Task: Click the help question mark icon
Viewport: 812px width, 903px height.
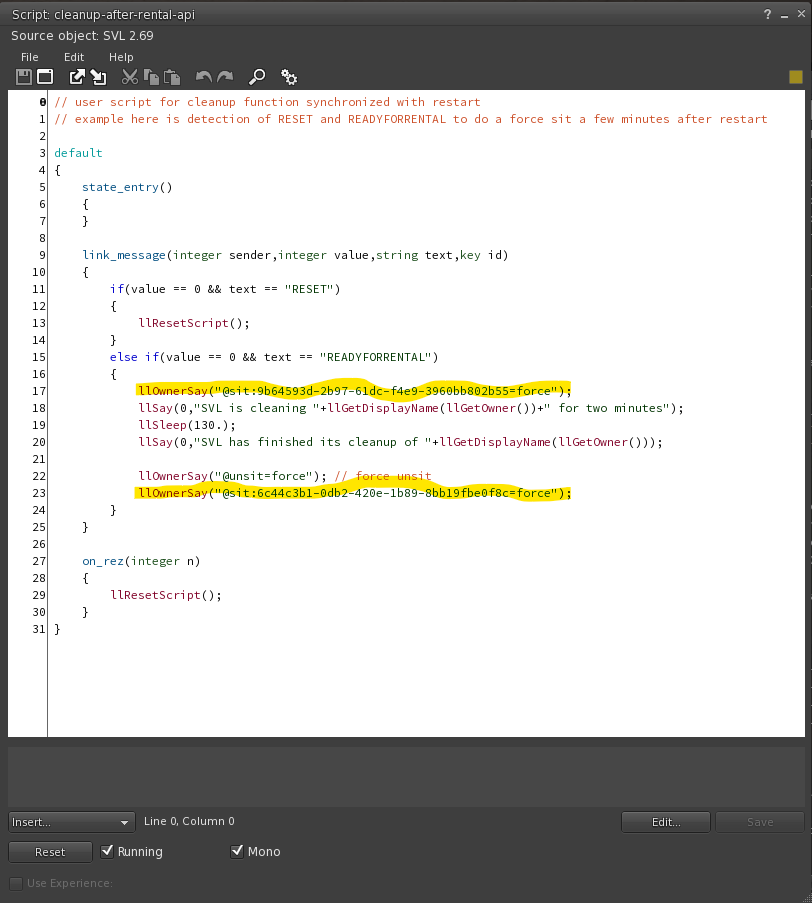Action: 768,14
